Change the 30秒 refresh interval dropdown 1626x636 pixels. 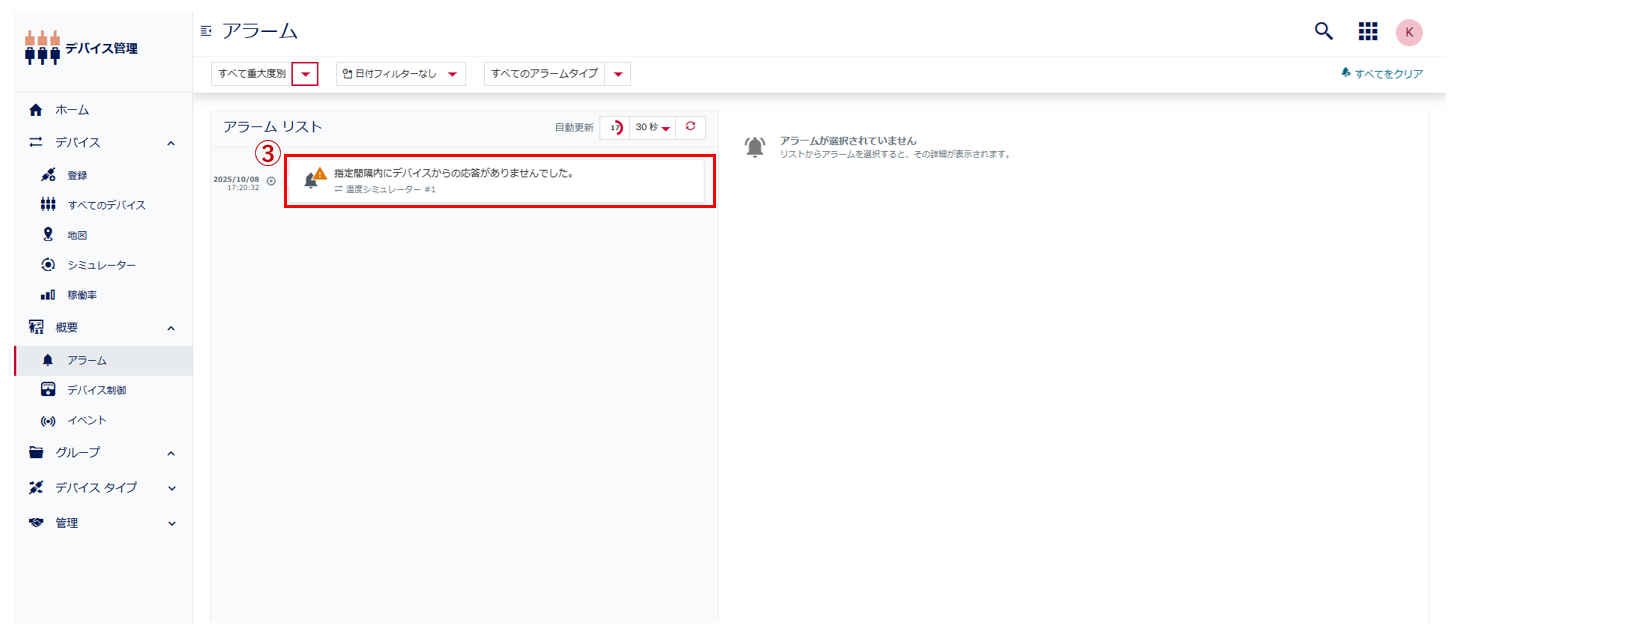pos(653,127)
